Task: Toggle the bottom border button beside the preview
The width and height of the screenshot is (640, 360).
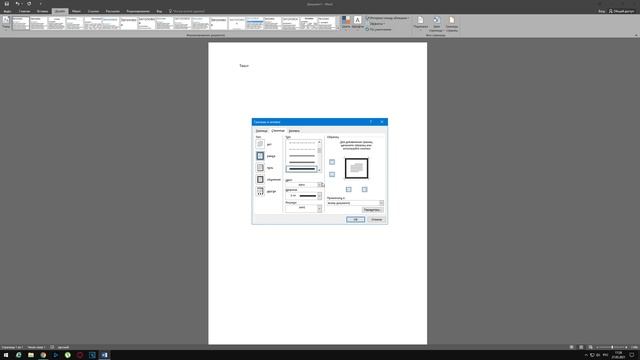Action: (x=332, y=174)
